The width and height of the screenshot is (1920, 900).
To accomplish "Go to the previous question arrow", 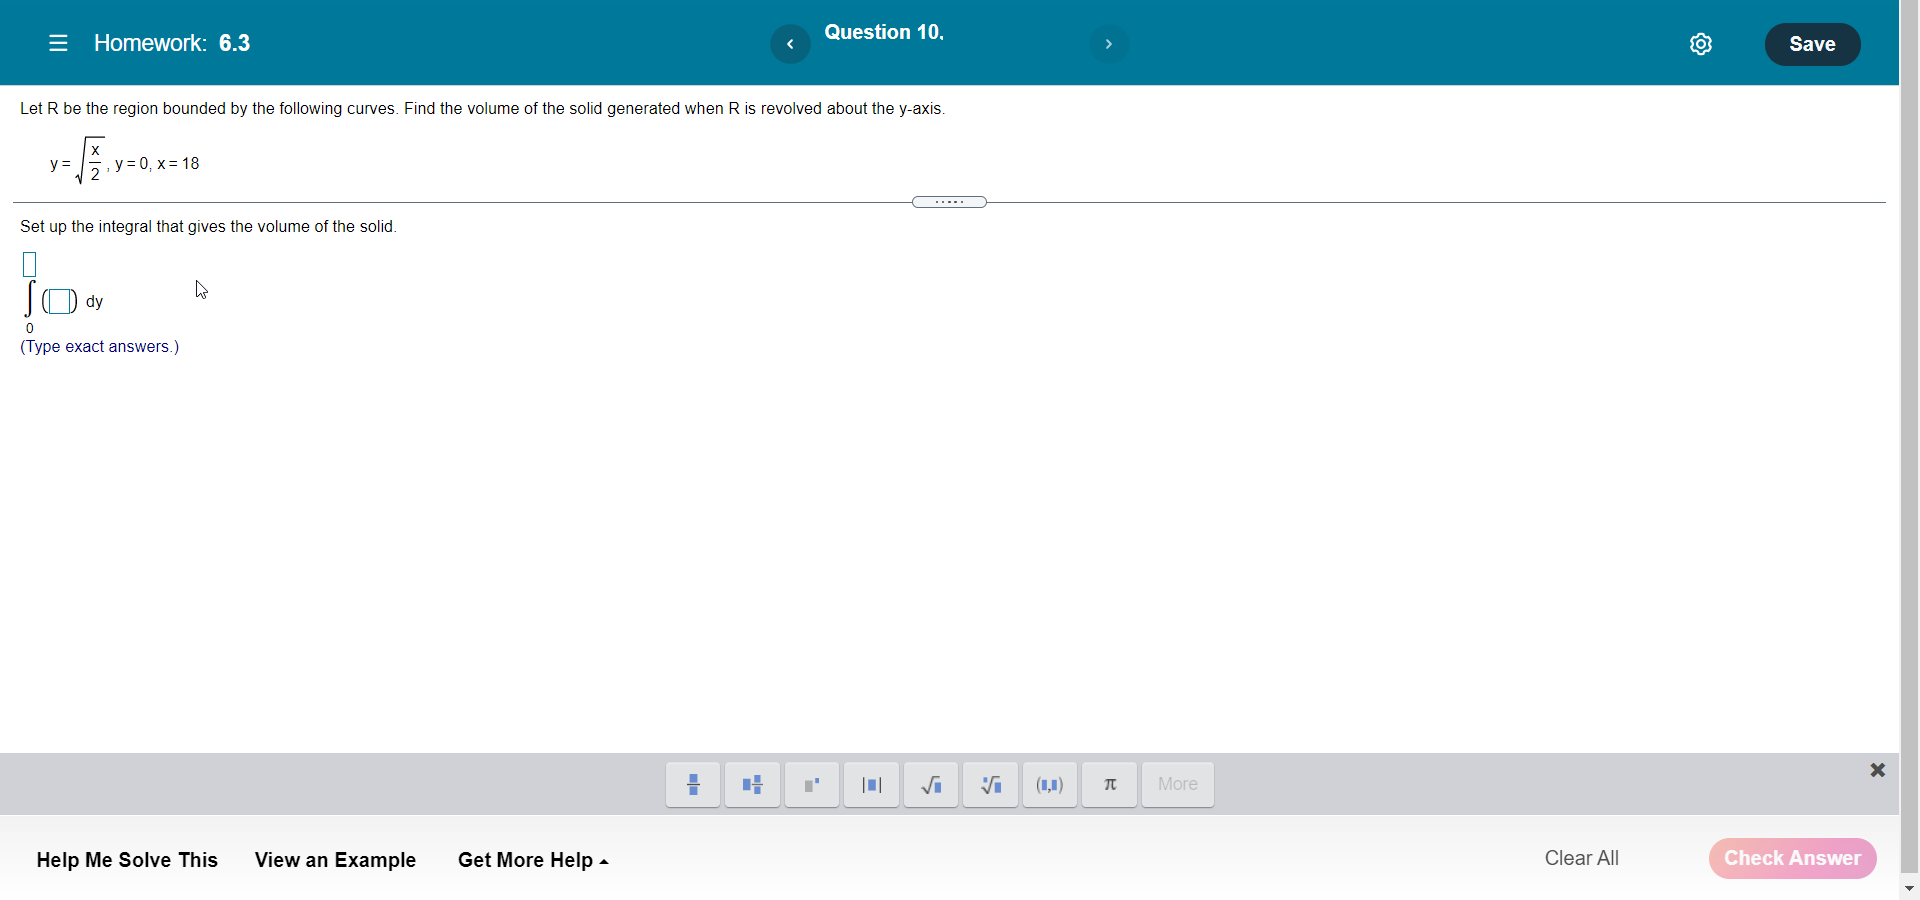I will tap(790, 44).
